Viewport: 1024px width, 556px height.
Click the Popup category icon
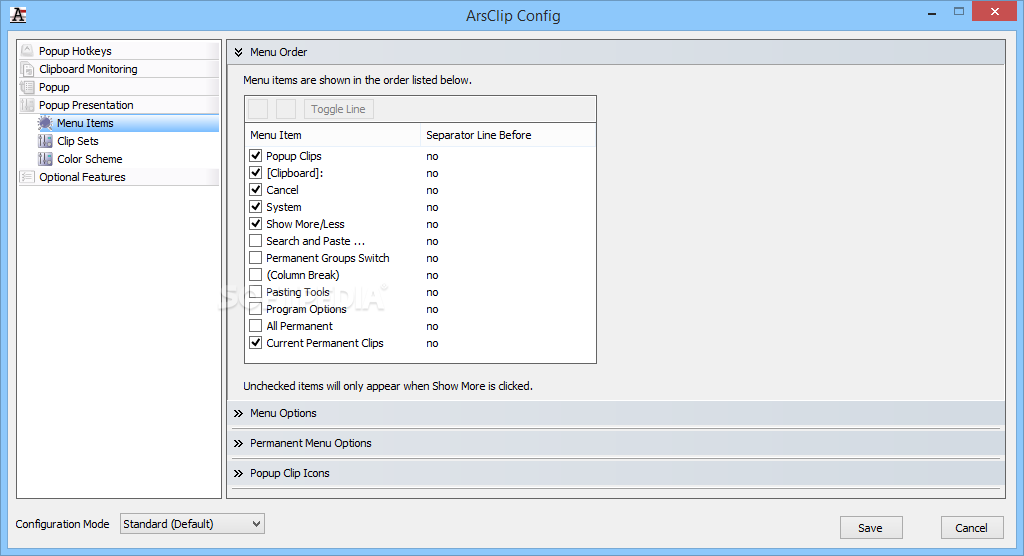tap(27, 87)
